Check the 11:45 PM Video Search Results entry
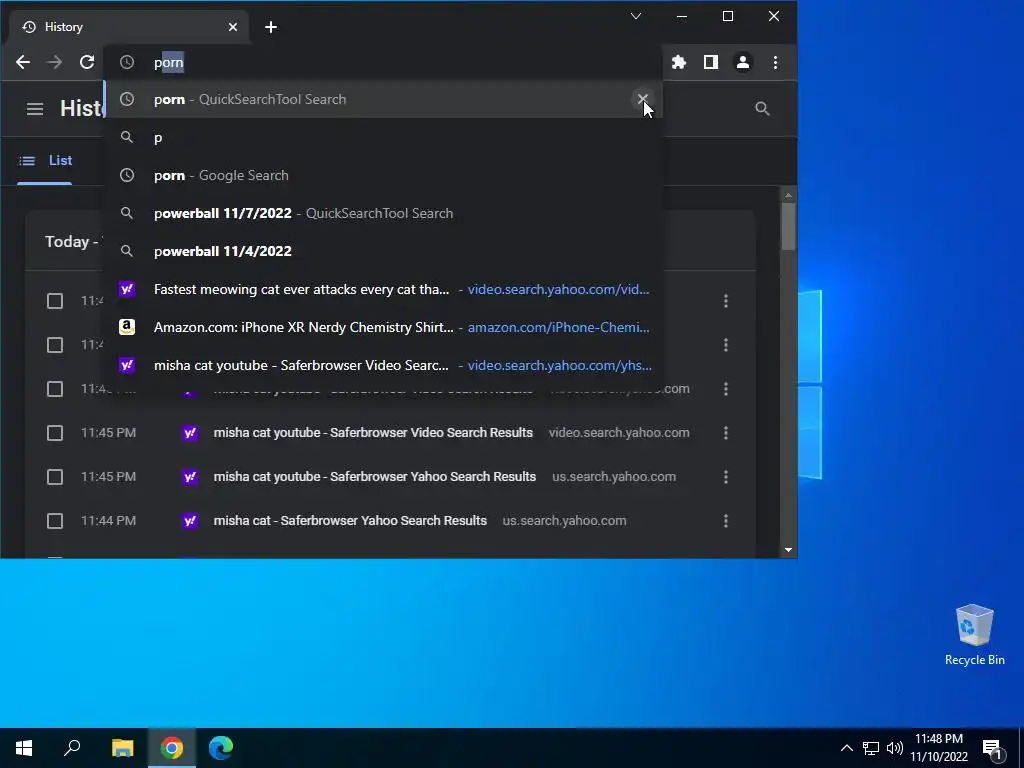1024x768 pixels. point(55,433)
